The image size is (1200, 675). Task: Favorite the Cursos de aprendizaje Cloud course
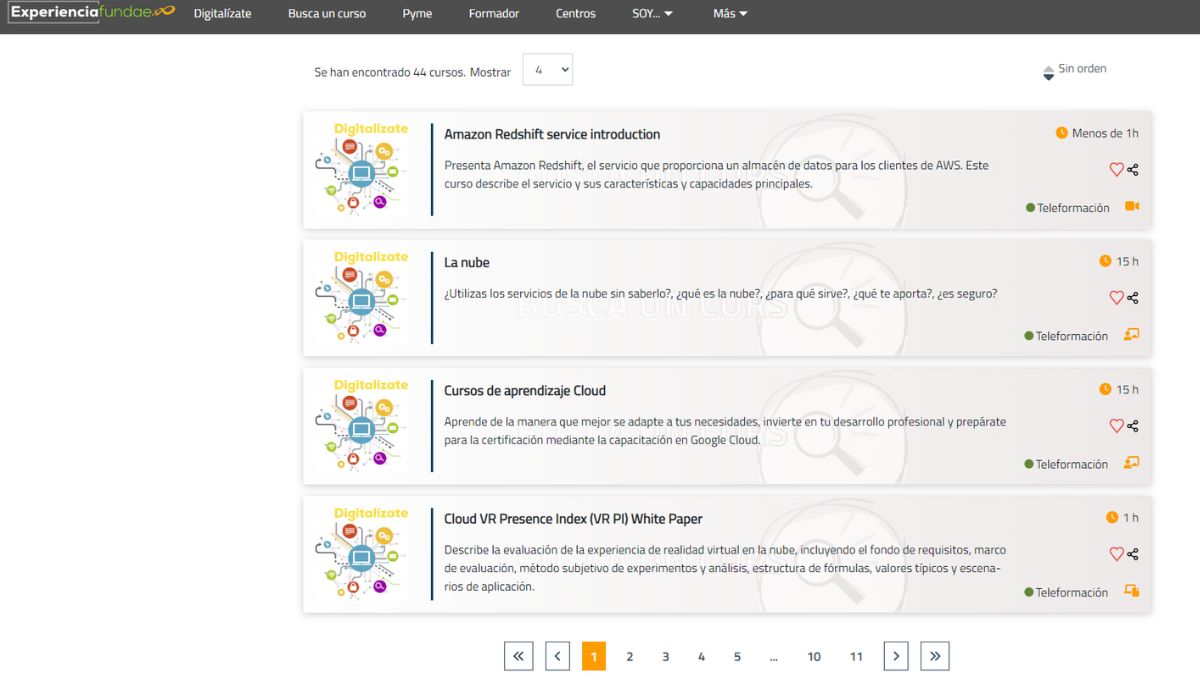pyautogui.click(x=1117, y=426)
